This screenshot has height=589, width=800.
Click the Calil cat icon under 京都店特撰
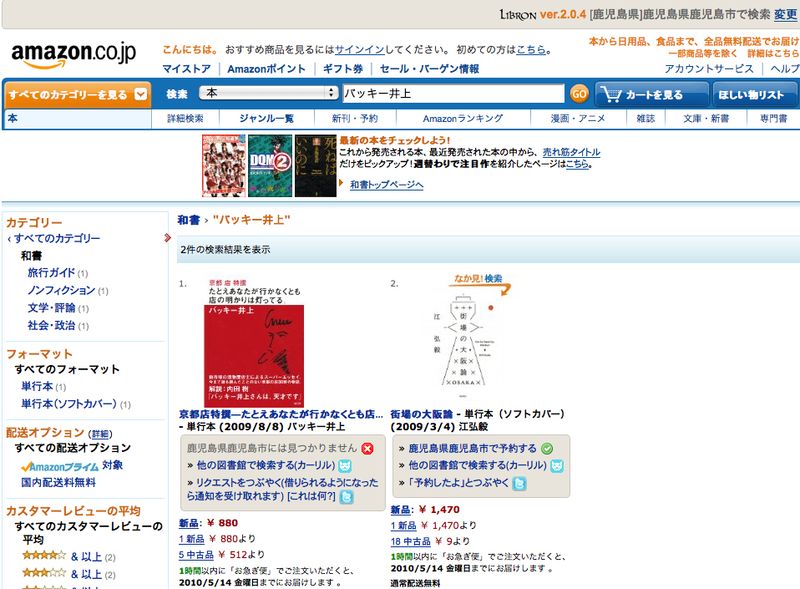pyautogui.click(x=345, y=465)
